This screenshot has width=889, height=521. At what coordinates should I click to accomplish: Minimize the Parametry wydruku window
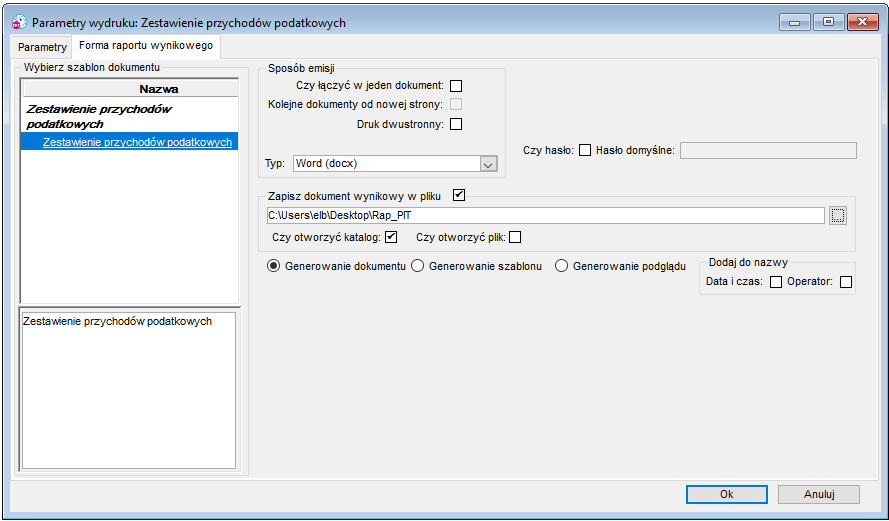[x=795, y=23]
